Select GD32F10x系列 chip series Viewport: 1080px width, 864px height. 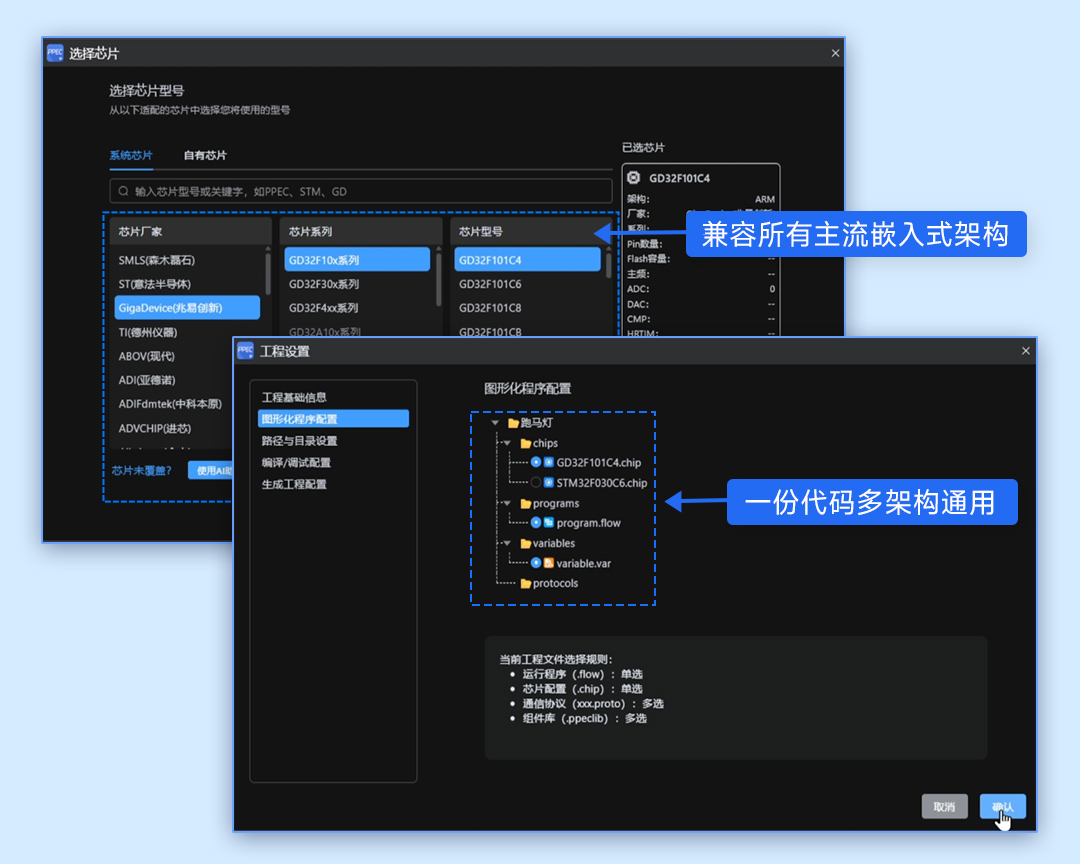point(357,260)
